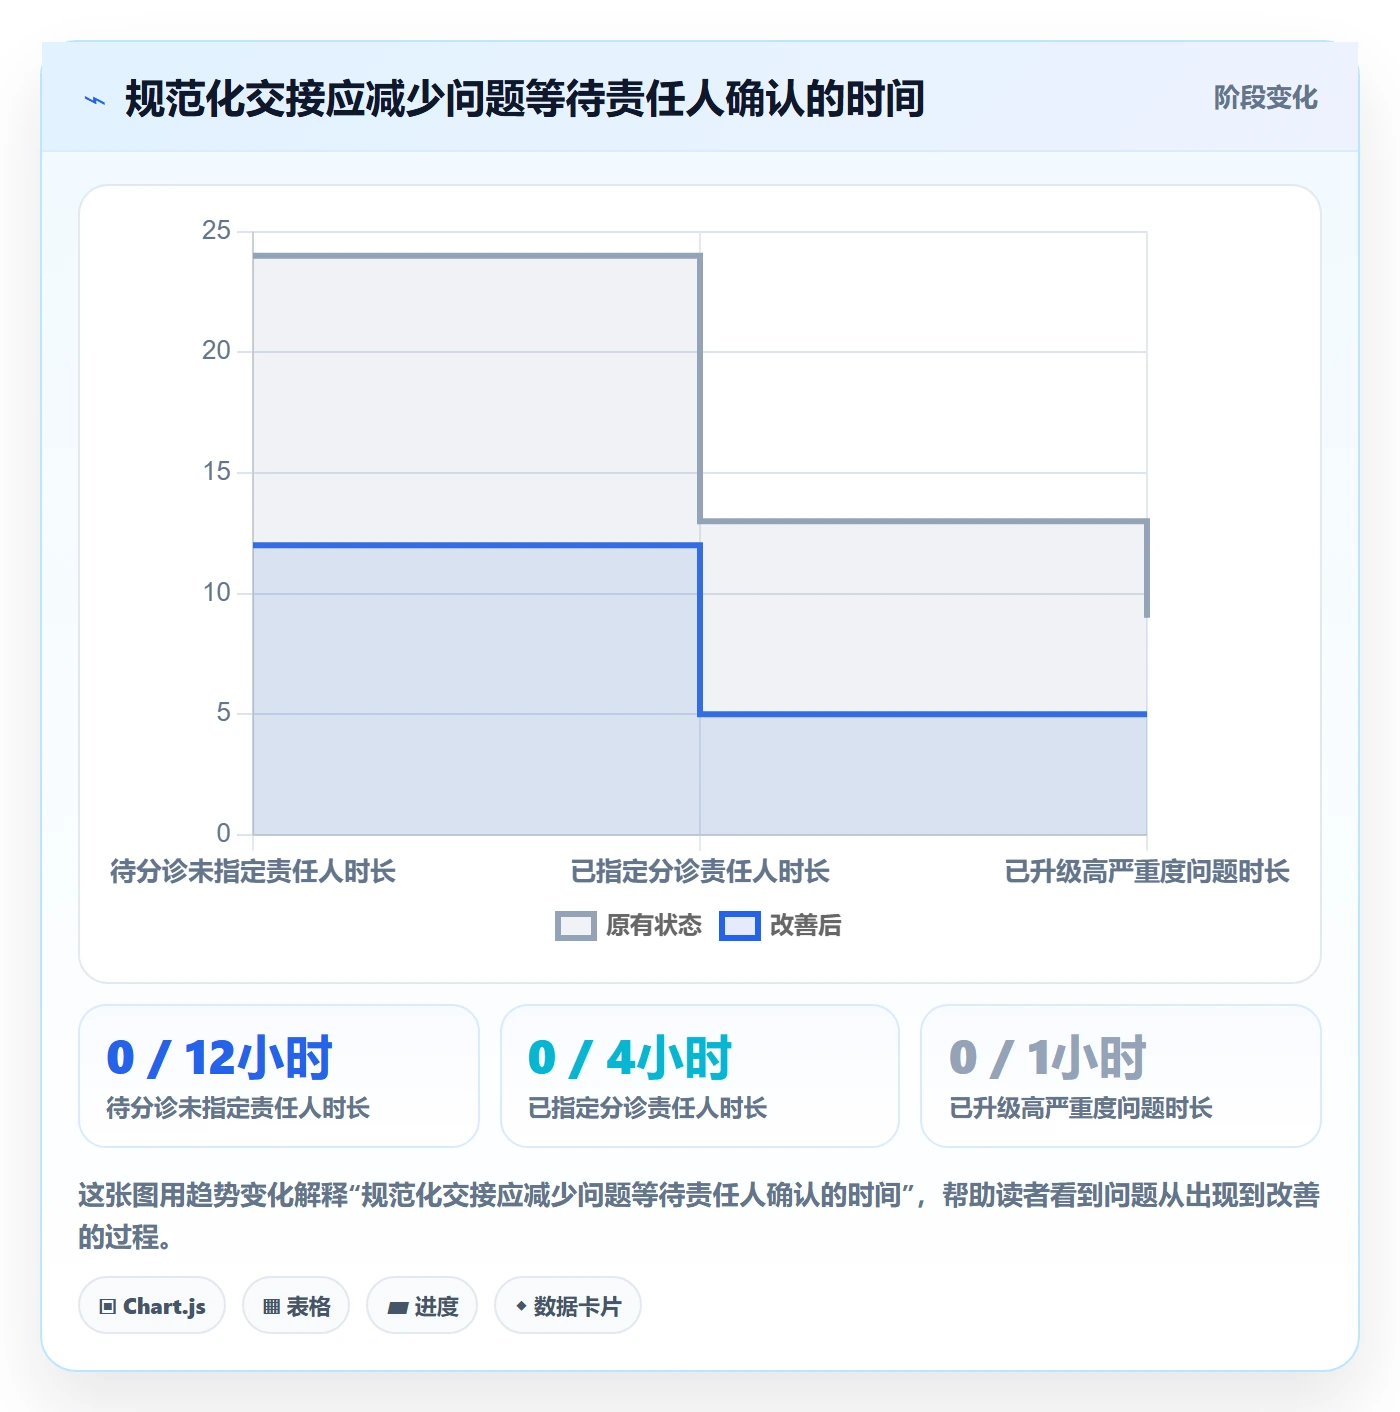Click the 改善后 legend text

click(806, 926)
